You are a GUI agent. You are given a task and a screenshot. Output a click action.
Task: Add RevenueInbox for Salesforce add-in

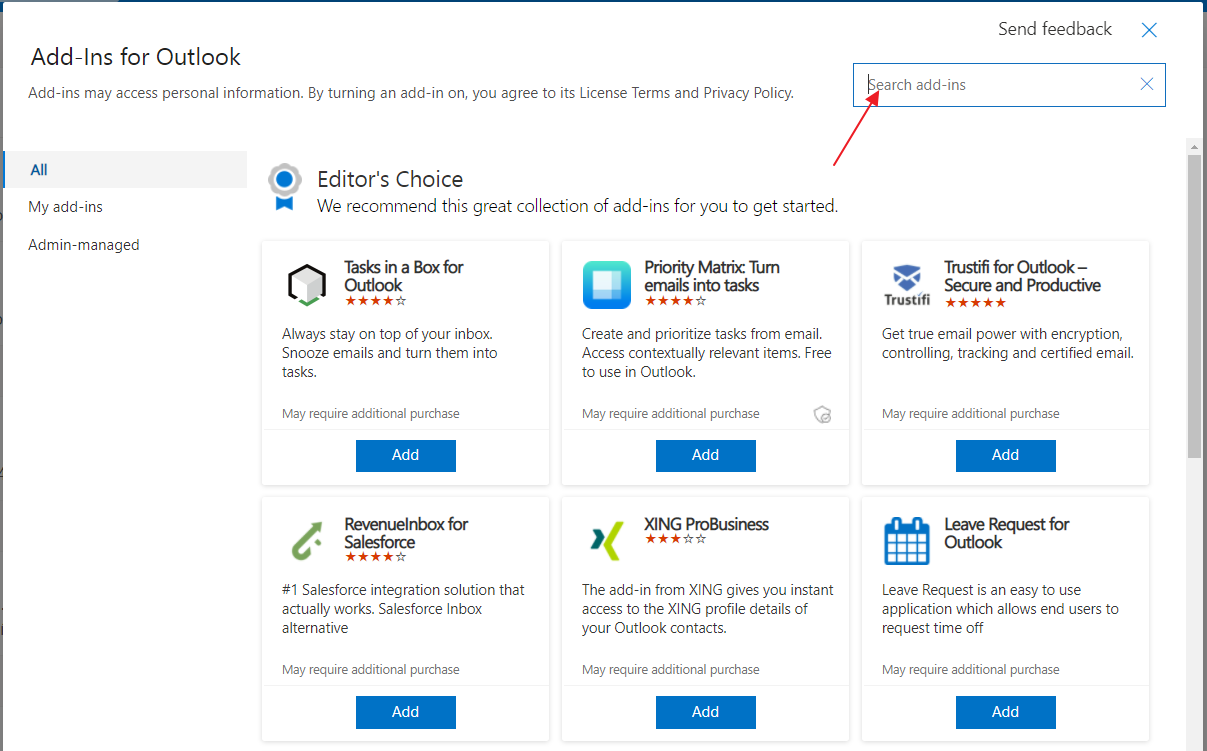coord(406,712)
